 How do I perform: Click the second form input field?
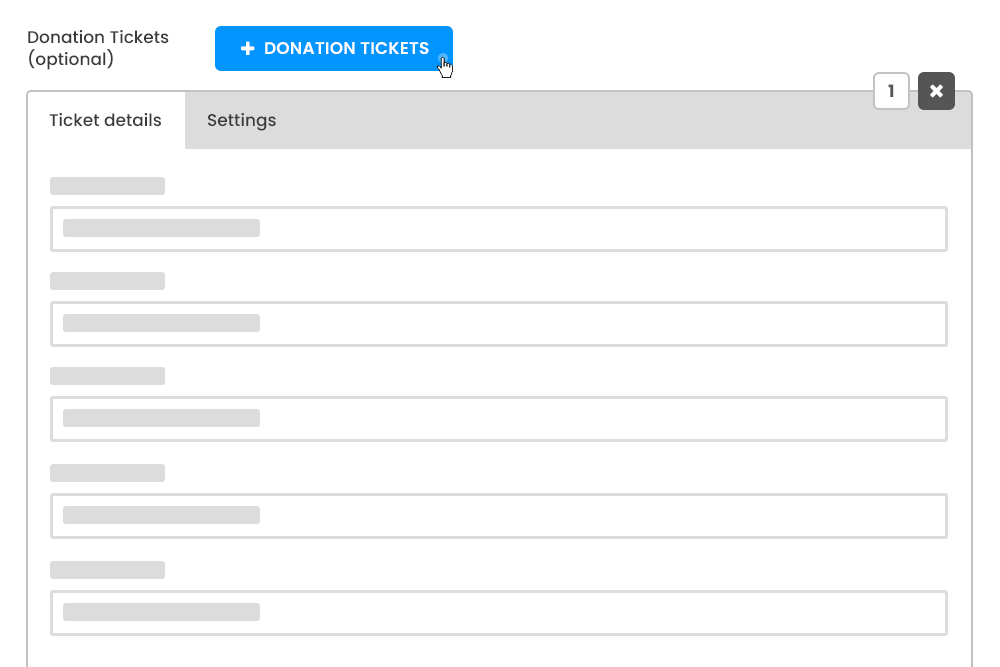pos(499,324)
